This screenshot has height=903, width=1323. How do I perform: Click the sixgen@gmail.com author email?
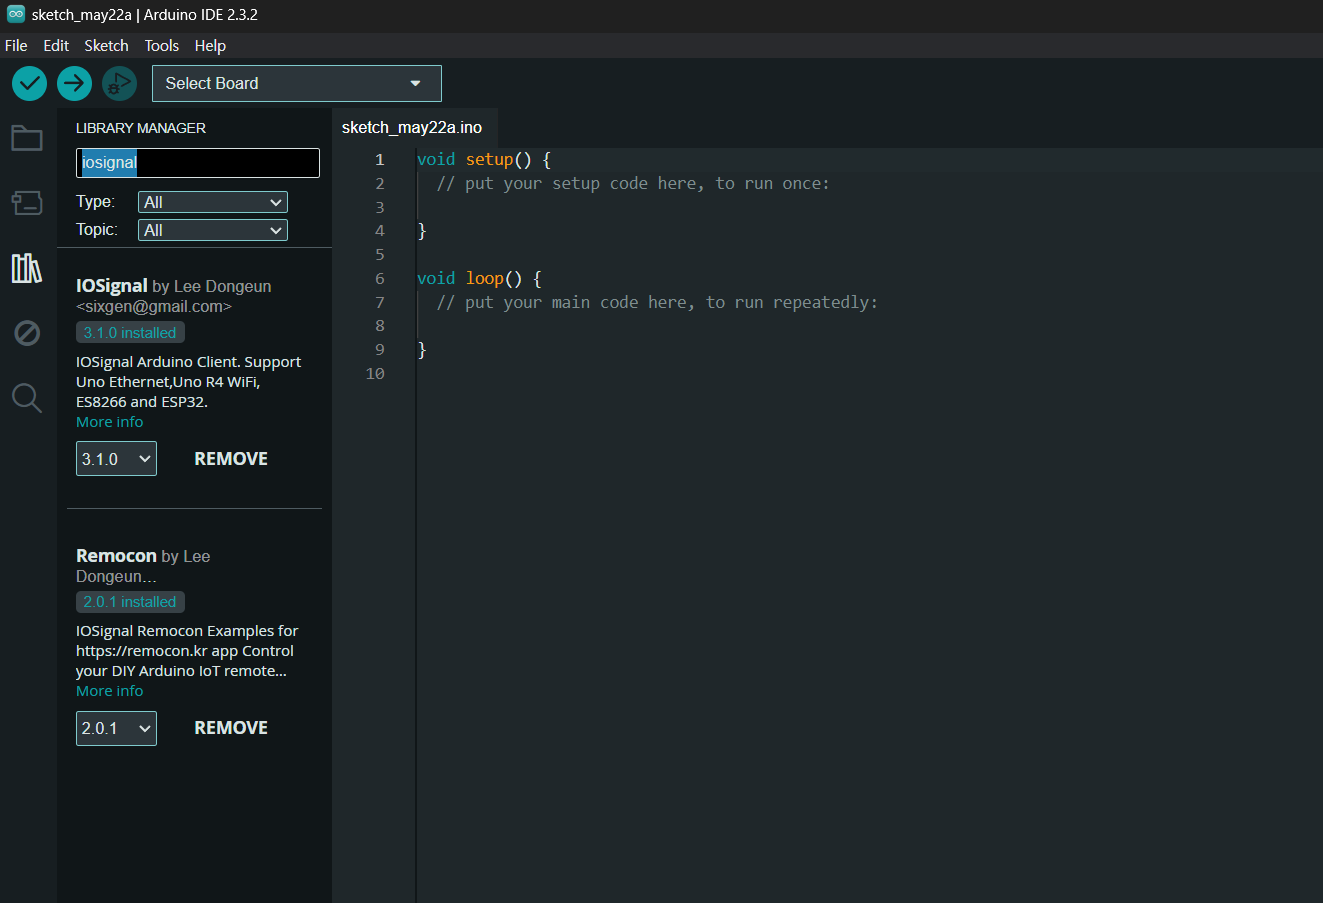(x=154, y=307)
